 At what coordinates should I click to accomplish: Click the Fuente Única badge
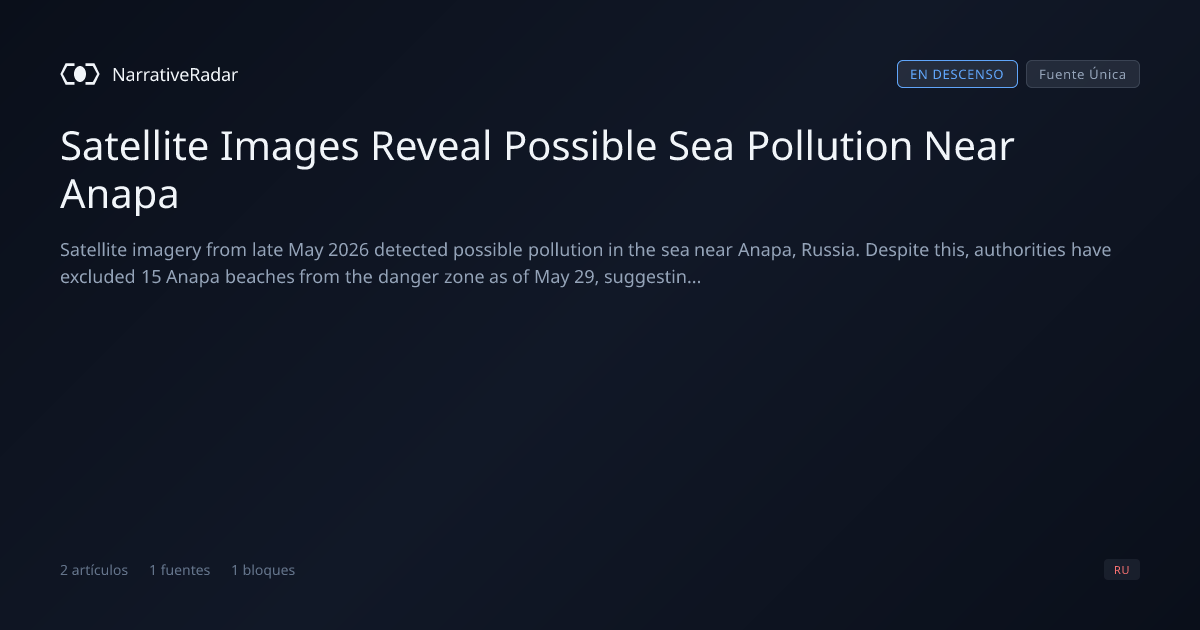click(x=1082, y=74)
